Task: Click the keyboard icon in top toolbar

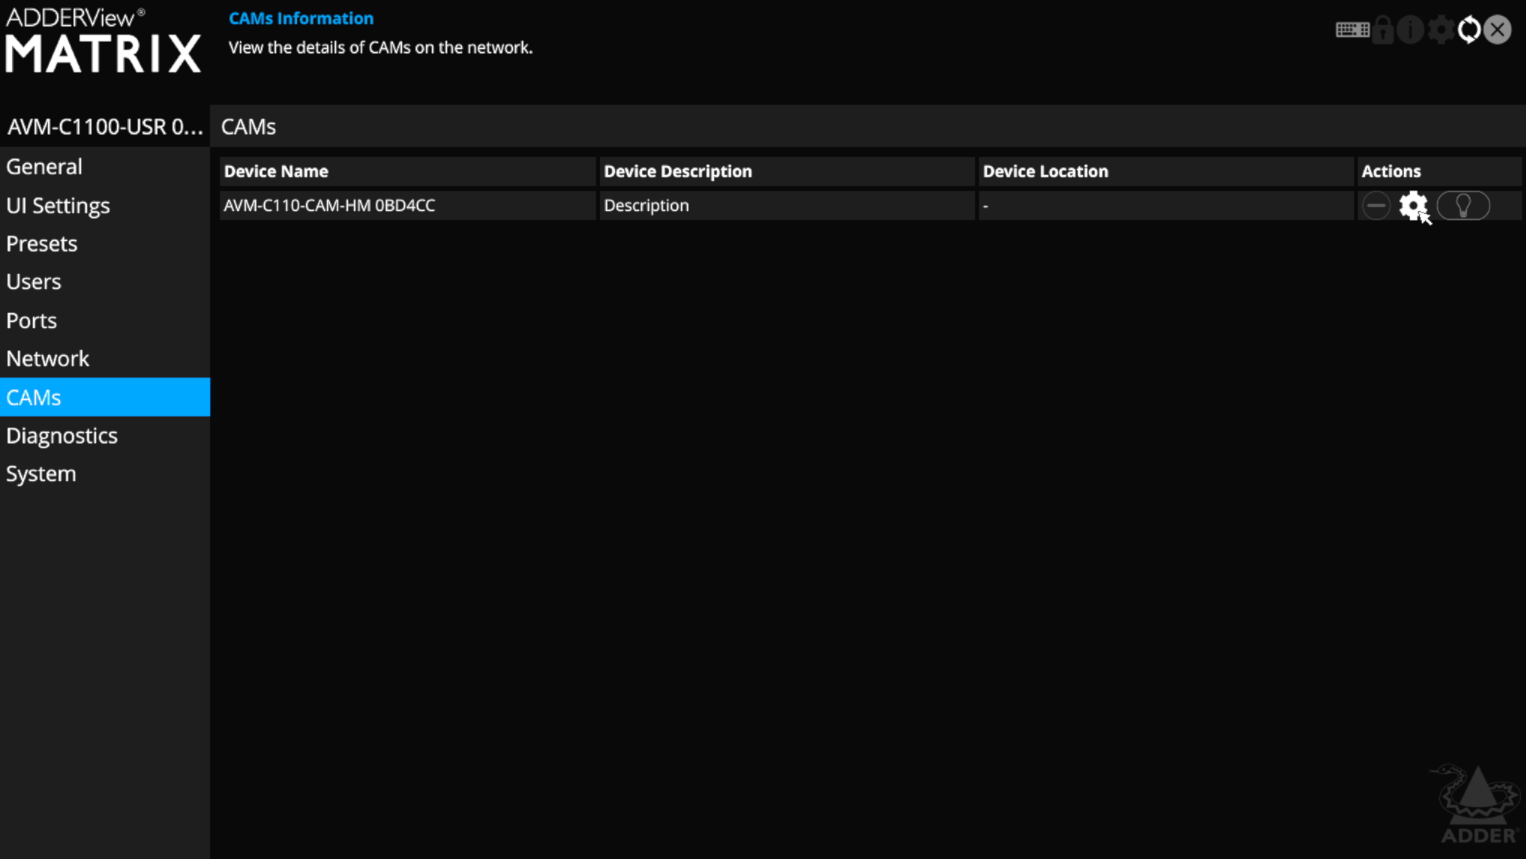Action: coord(1352,30)
